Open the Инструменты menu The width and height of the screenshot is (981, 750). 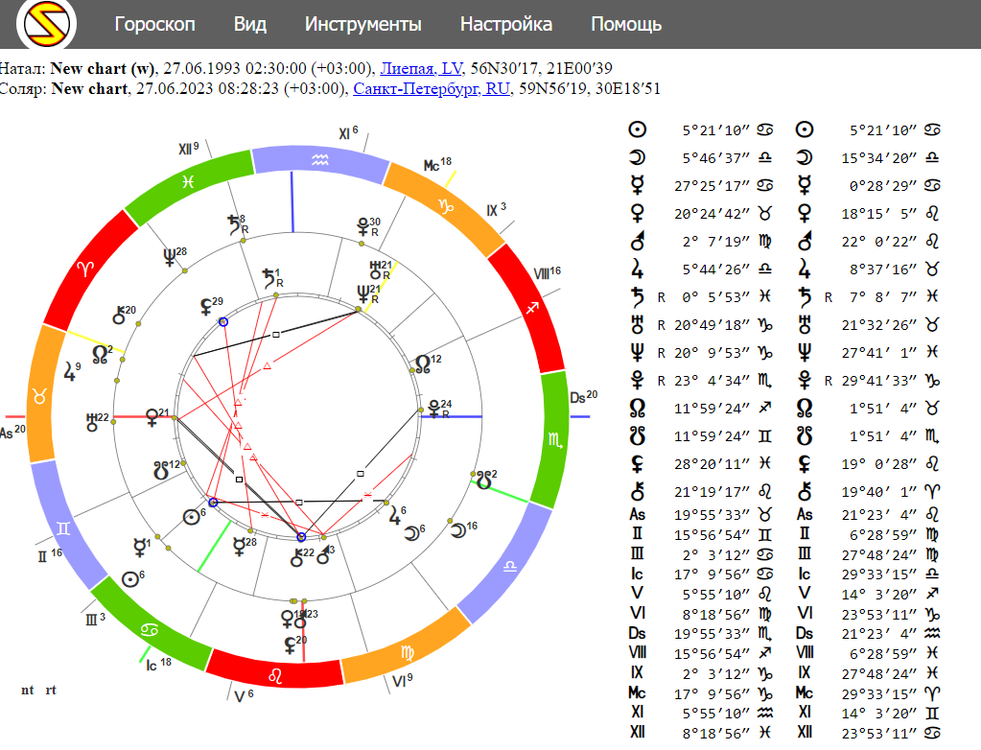click(363, 24)
